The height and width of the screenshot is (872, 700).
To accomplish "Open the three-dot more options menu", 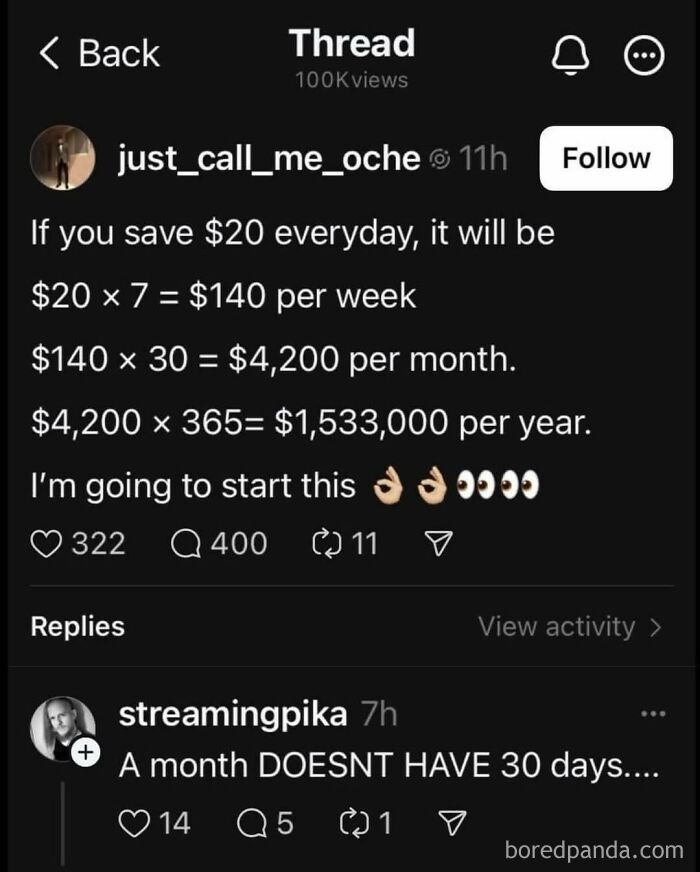I will click(645, 57).
